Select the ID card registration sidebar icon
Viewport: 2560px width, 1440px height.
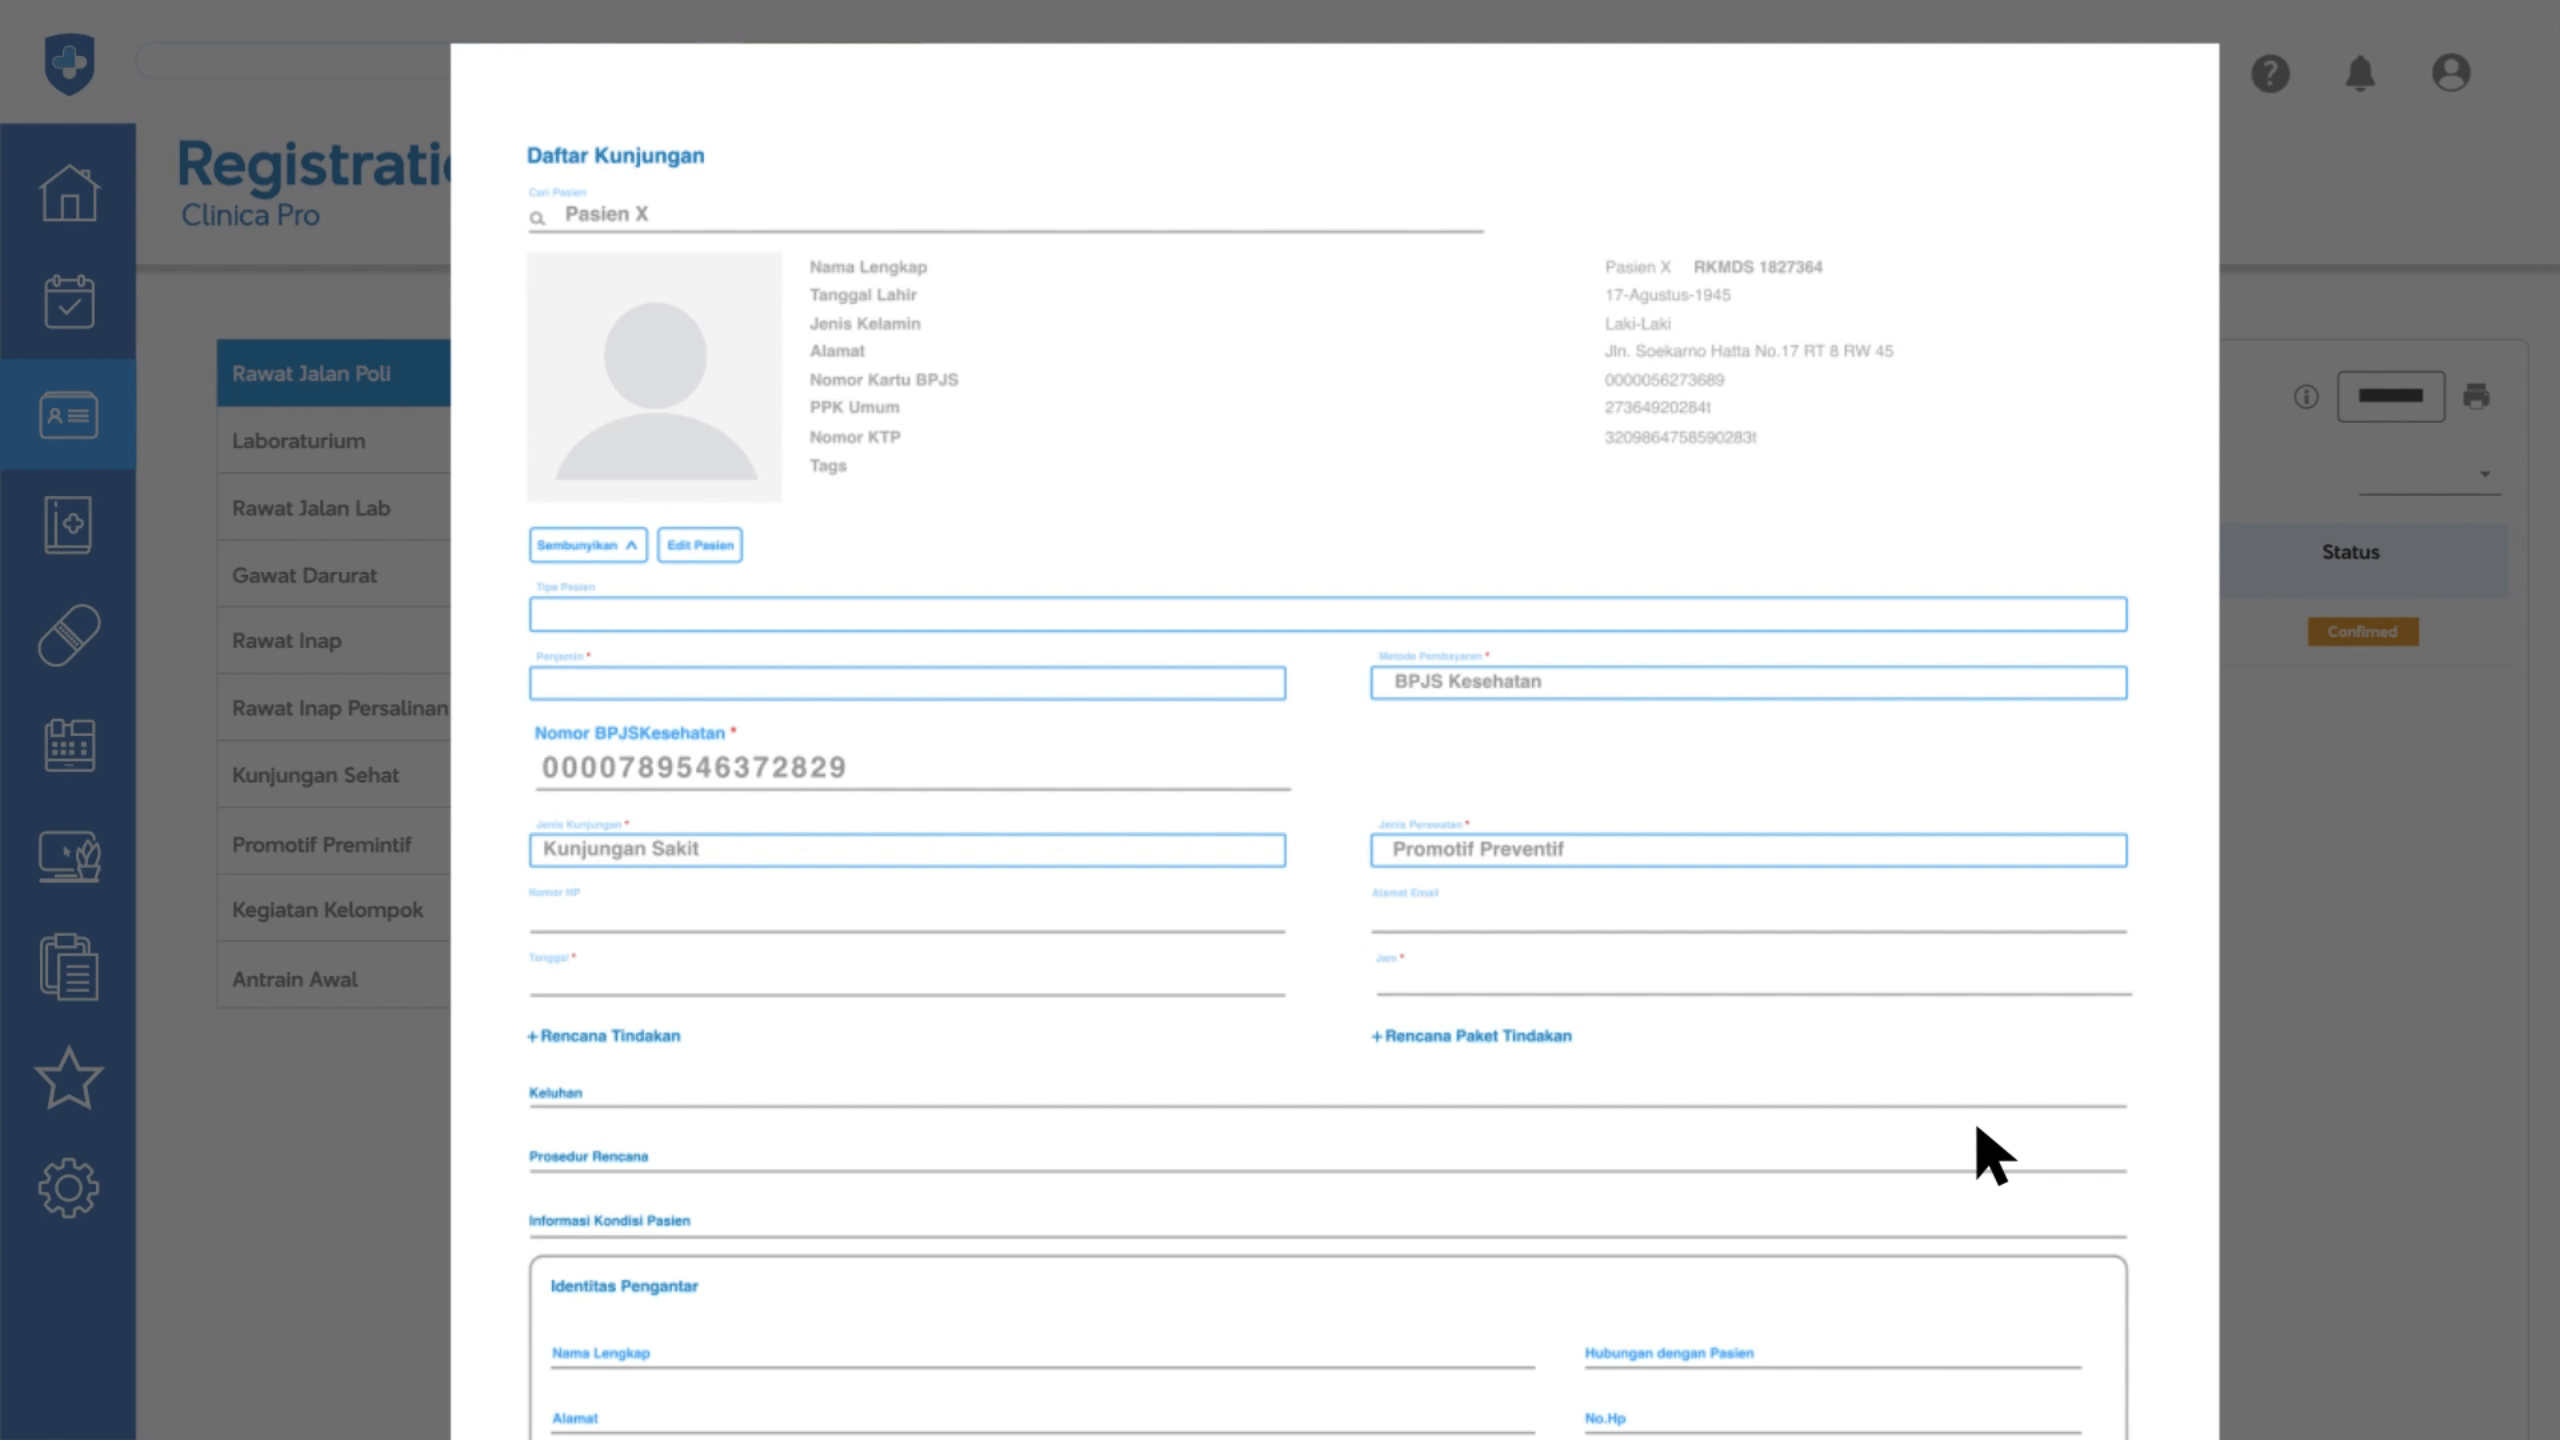click(68, 414)
